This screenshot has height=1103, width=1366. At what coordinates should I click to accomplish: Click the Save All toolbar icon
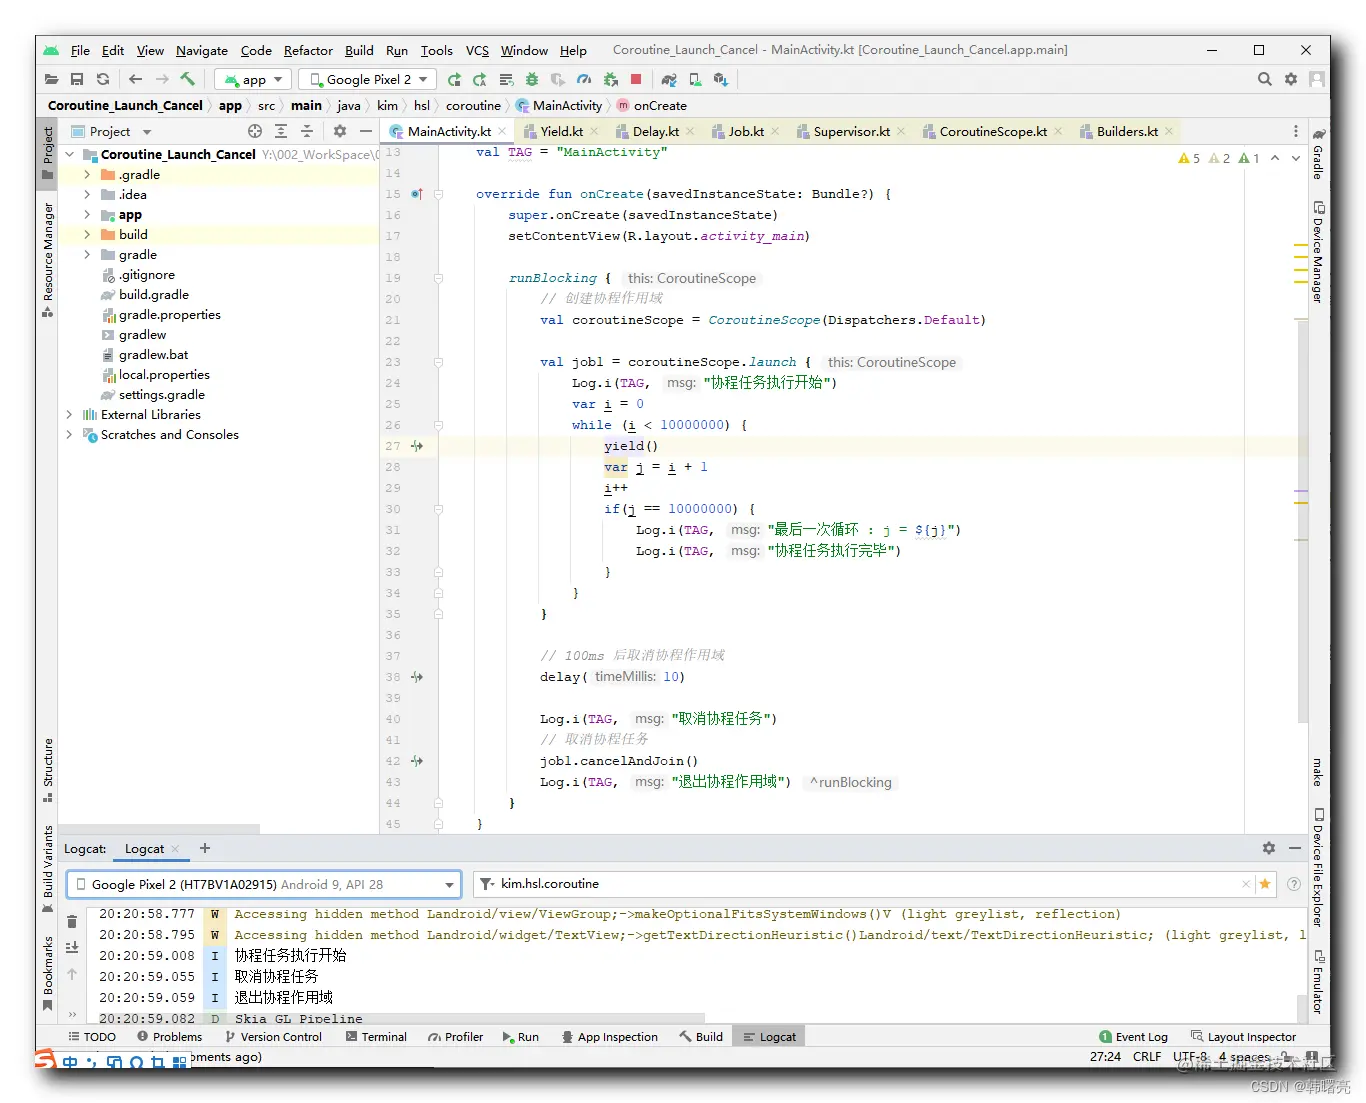(77, 79)
